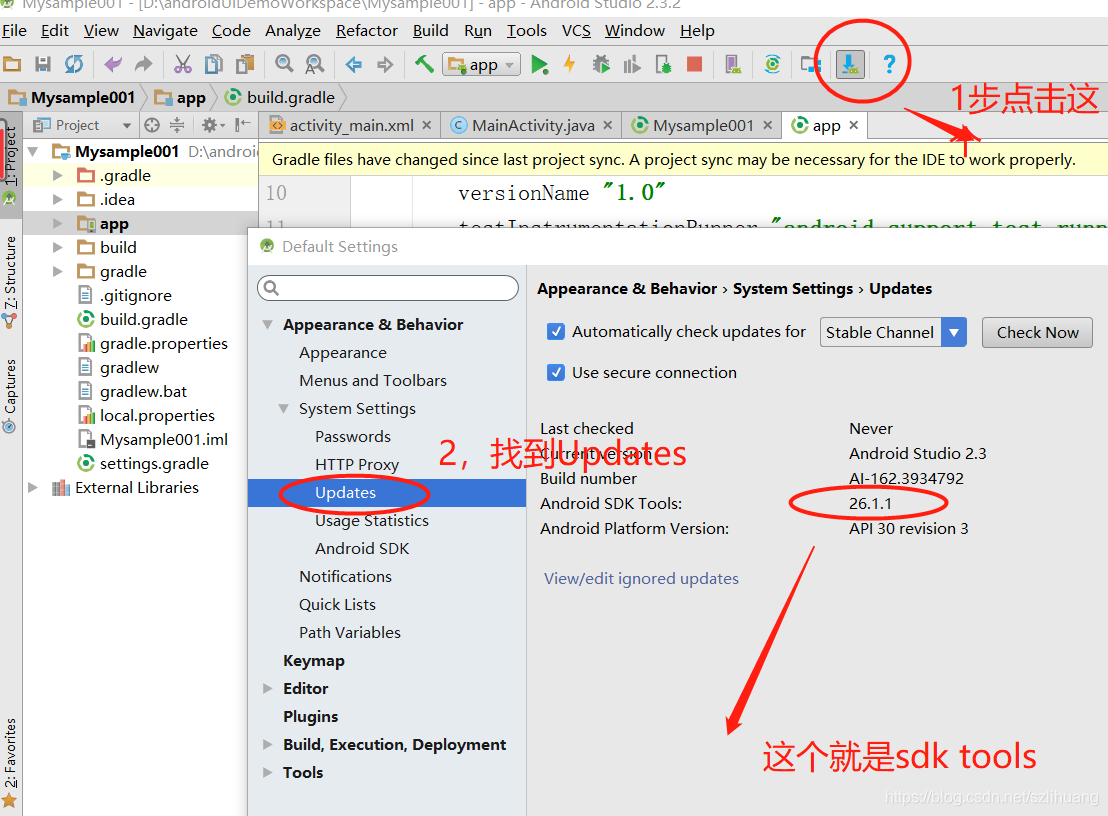Toggle Use secure connection checkbox
This screenshot has height=816, width=1108.
[x=556, y=372]
